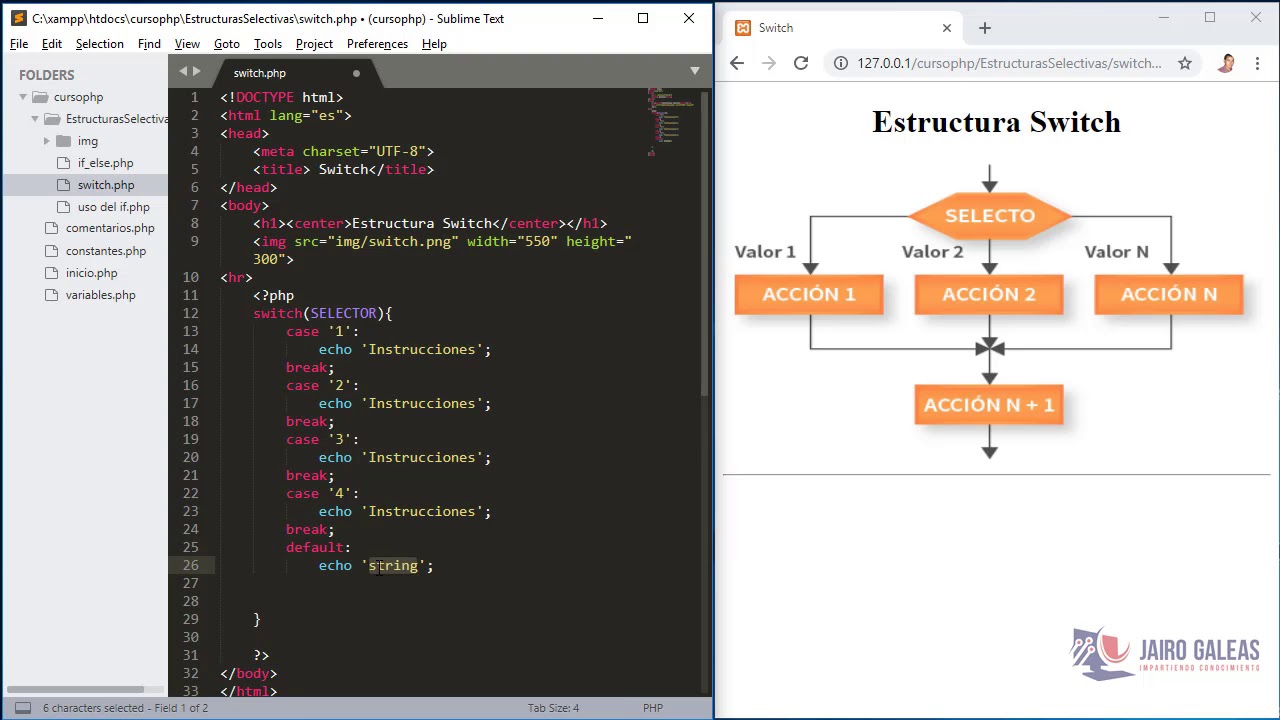The width and height of the screenshot is (1280, 720).
Task: Collapse the cursophp folder
Action: pyautogui.click(x=23, y=97)
